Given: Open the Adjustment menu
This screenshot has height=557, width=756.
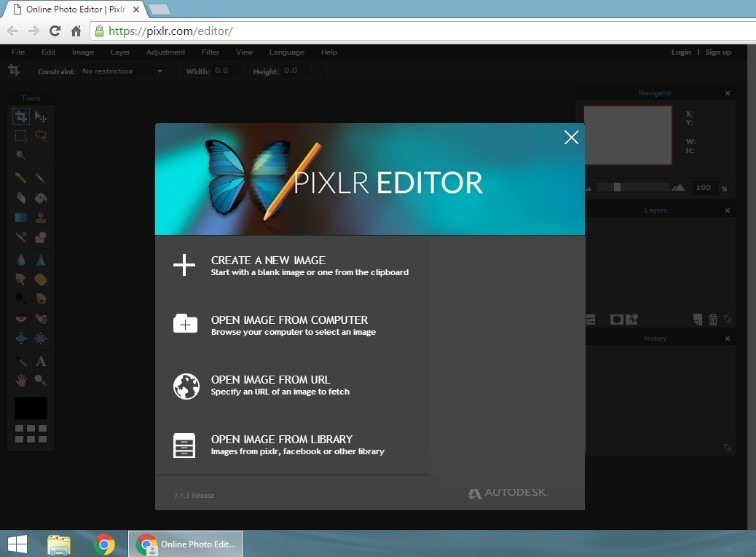Looking at the screenshot, I should pyautogui.click(x=165, y=52).
